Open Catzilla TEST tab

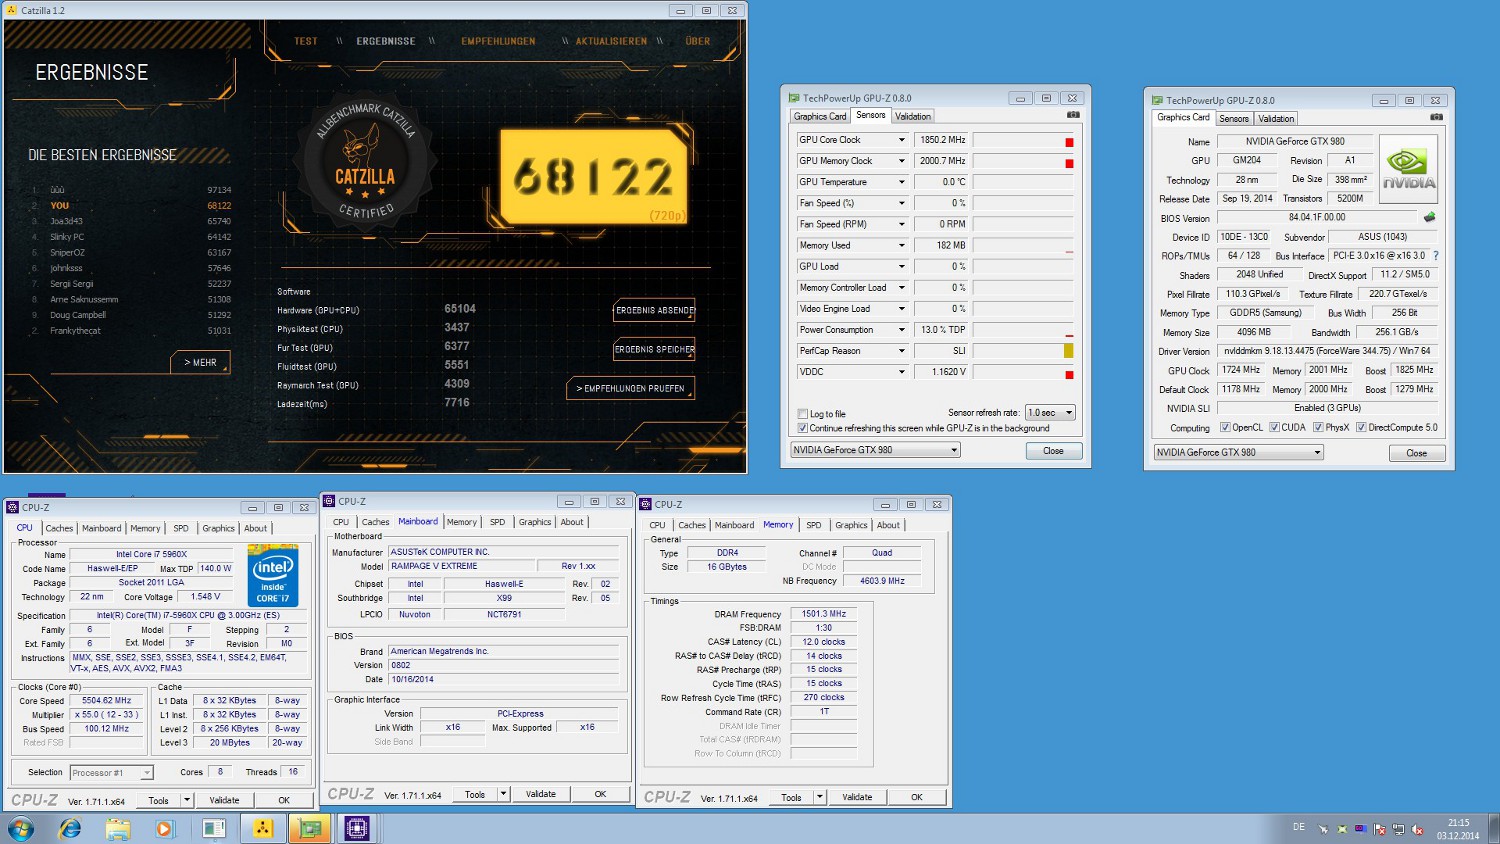click(306, 41)
